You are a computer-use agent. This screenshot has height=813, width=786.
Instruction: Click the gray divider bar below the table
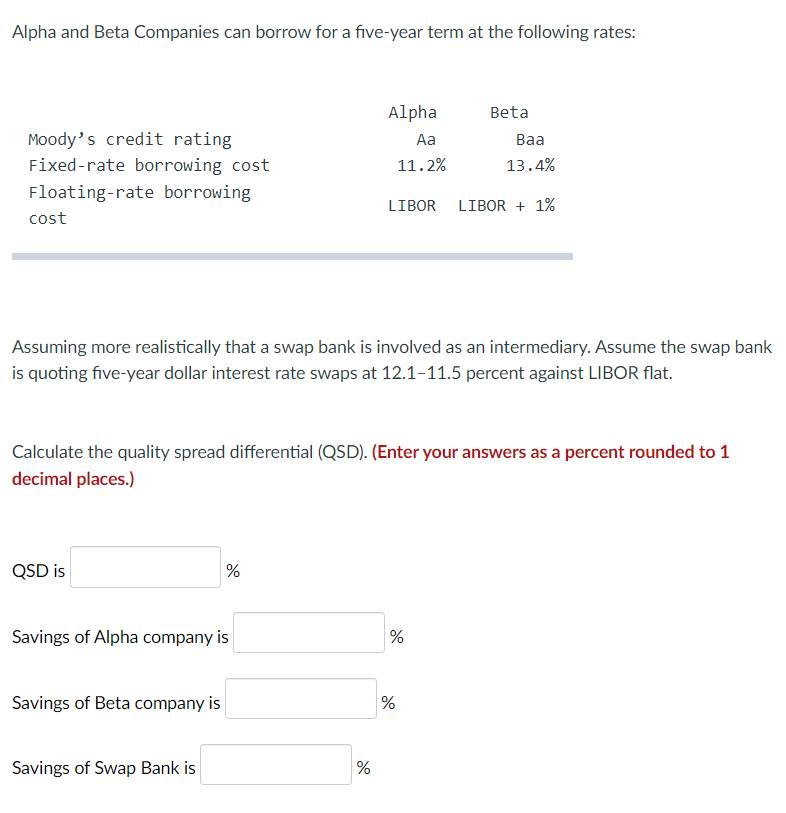click(291, 256)
